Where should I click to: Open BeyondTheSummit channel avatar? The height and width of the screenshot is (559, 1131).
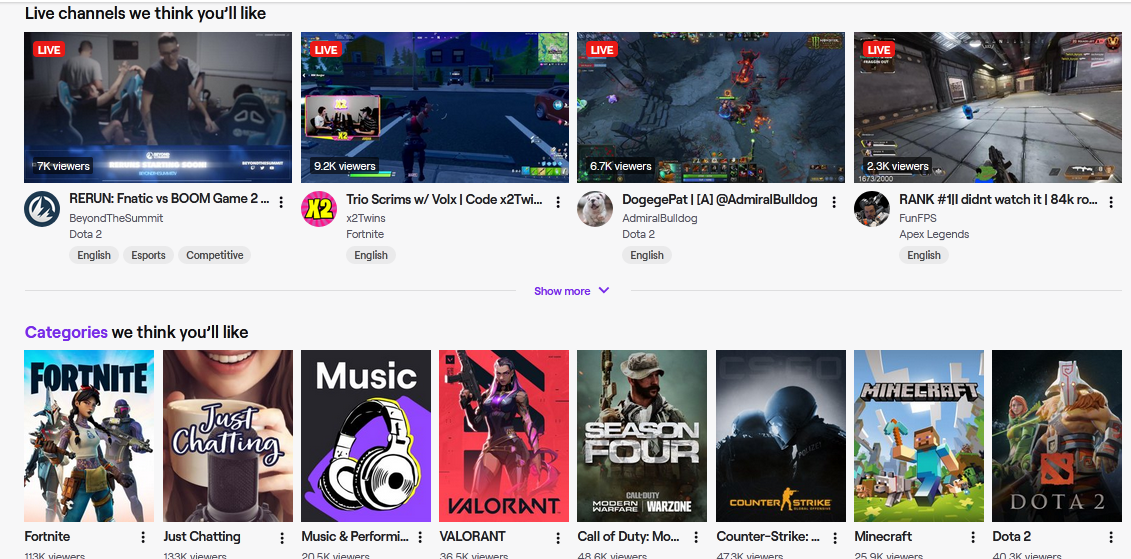point(42,209)
